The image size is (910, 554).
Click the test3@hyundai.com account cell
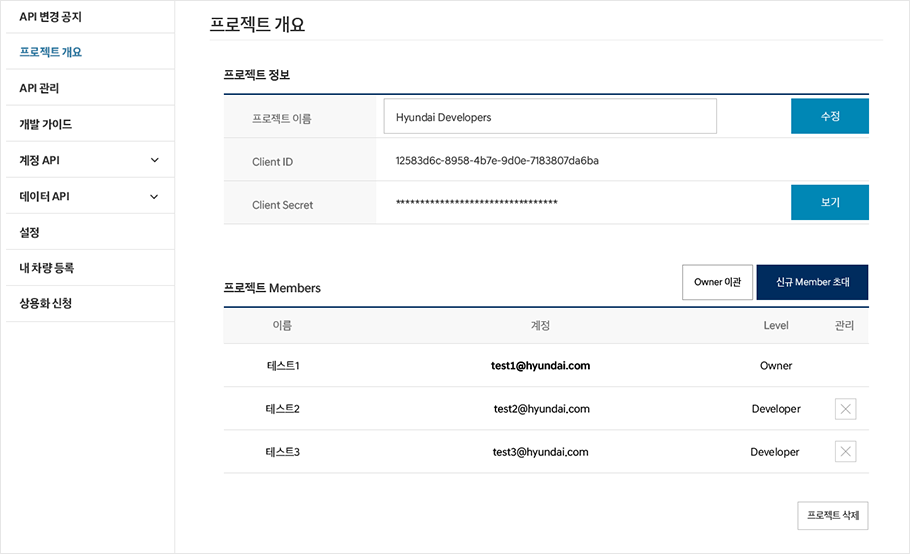(x=540, y=452)
